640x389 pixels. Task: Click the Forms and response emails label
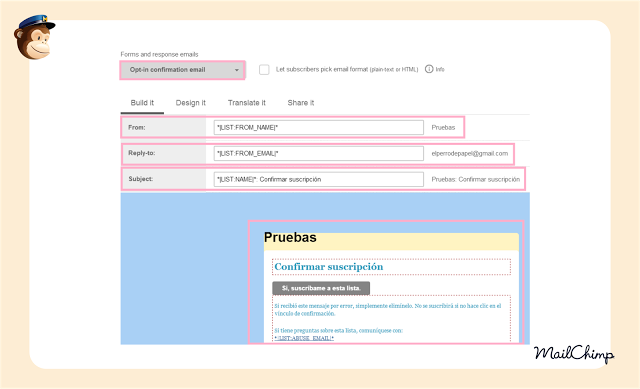click(x=159, y=54)
